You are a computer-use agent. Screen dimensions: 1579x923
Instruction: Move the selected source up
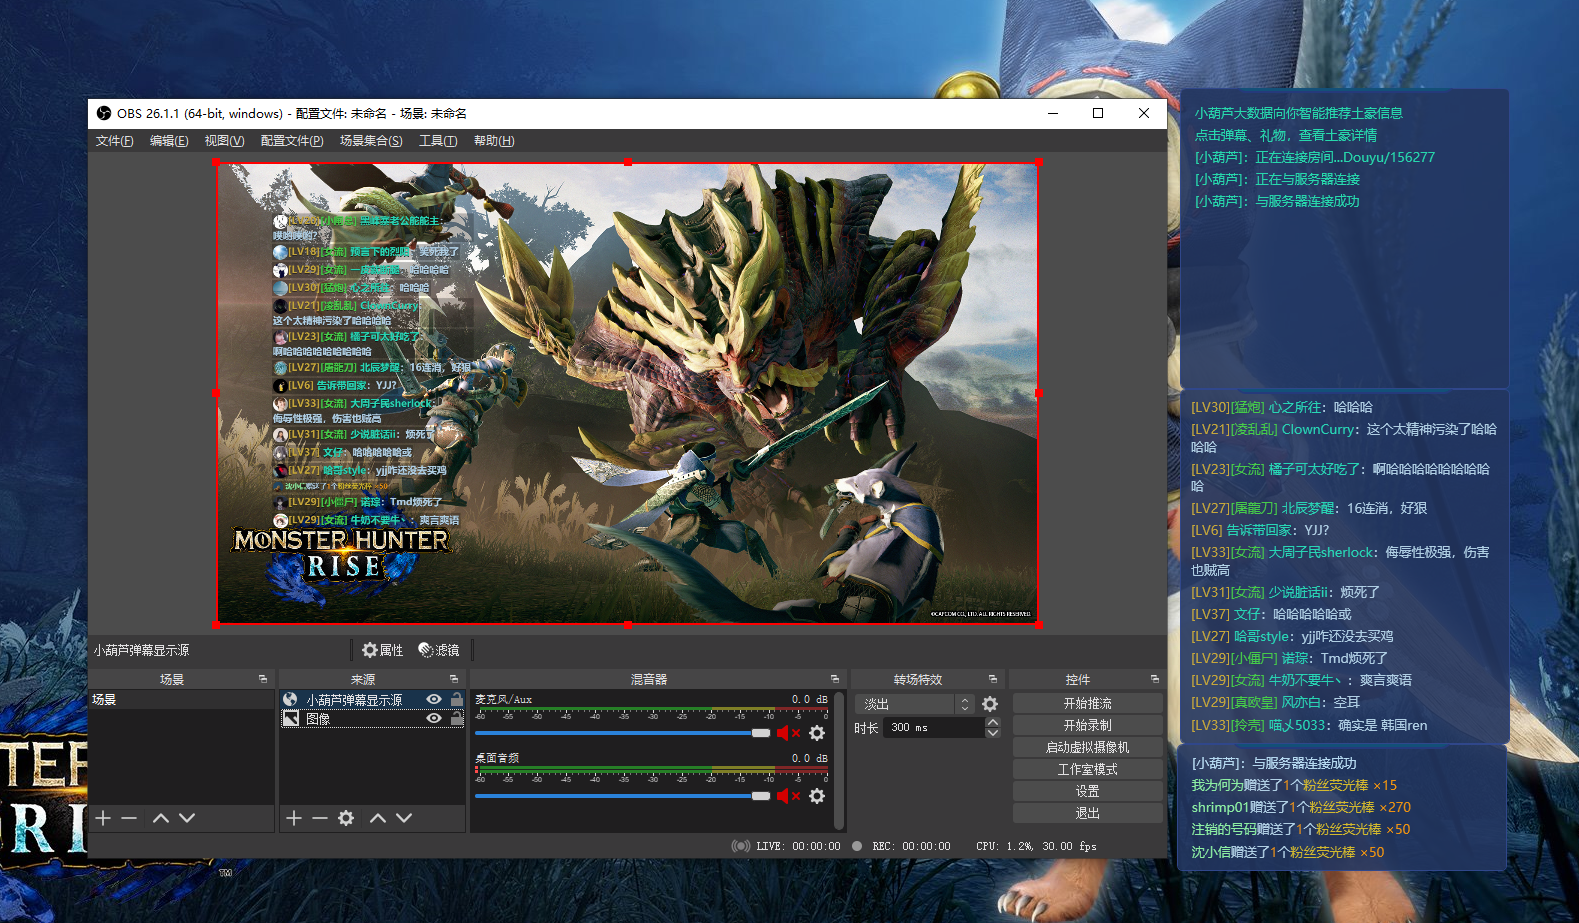(x=377, y=818)
